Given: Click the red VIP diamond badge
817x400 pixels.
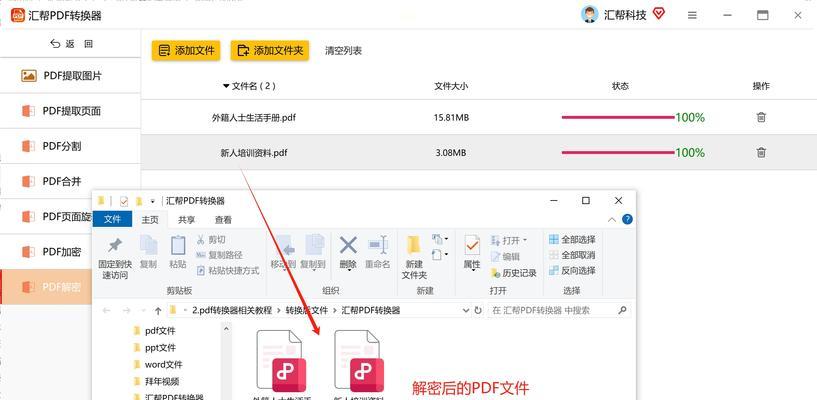Looking at the screenshot, I should [659, 14].
